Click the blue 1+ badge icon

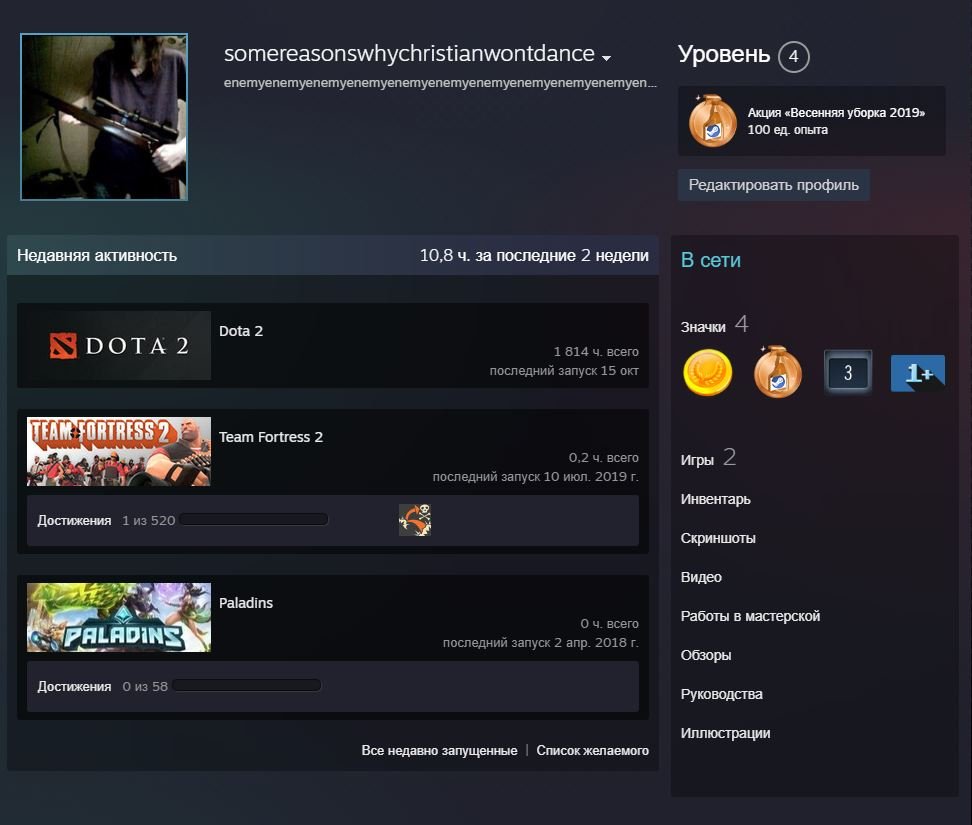[x=918, y=371]
